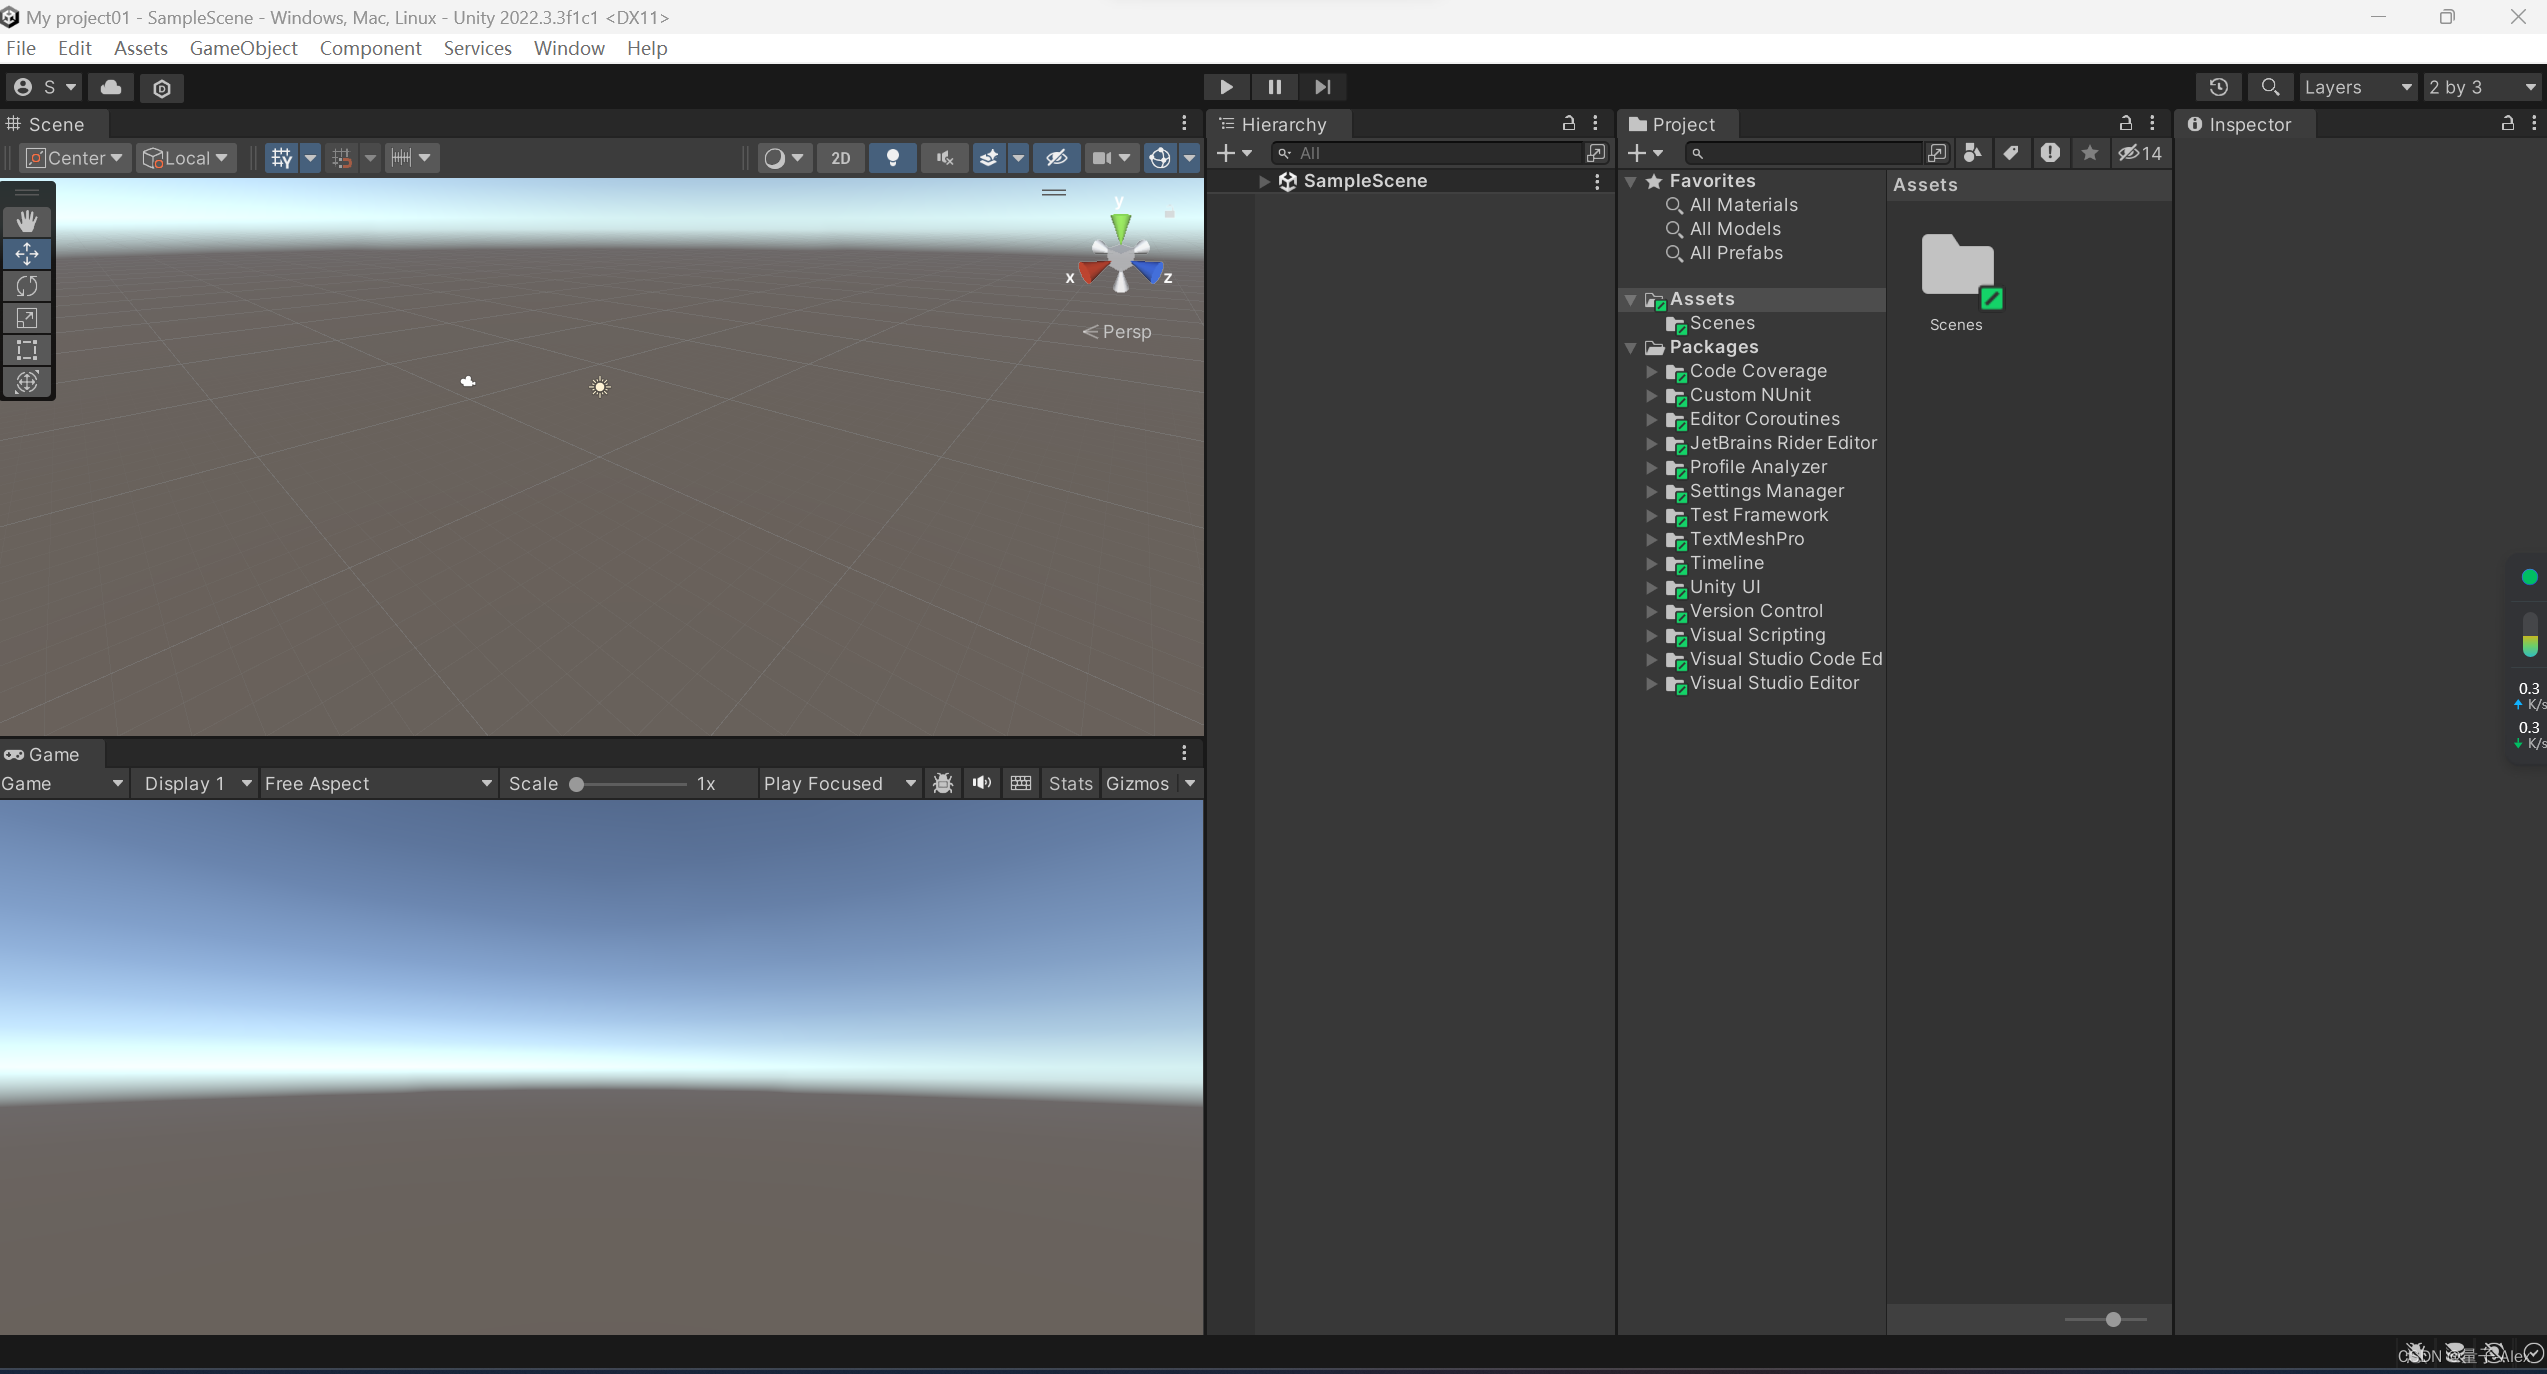Click the Stats button
Image resolution: width=2547 pixels, height=1374 pixels.
[1070, 783]
